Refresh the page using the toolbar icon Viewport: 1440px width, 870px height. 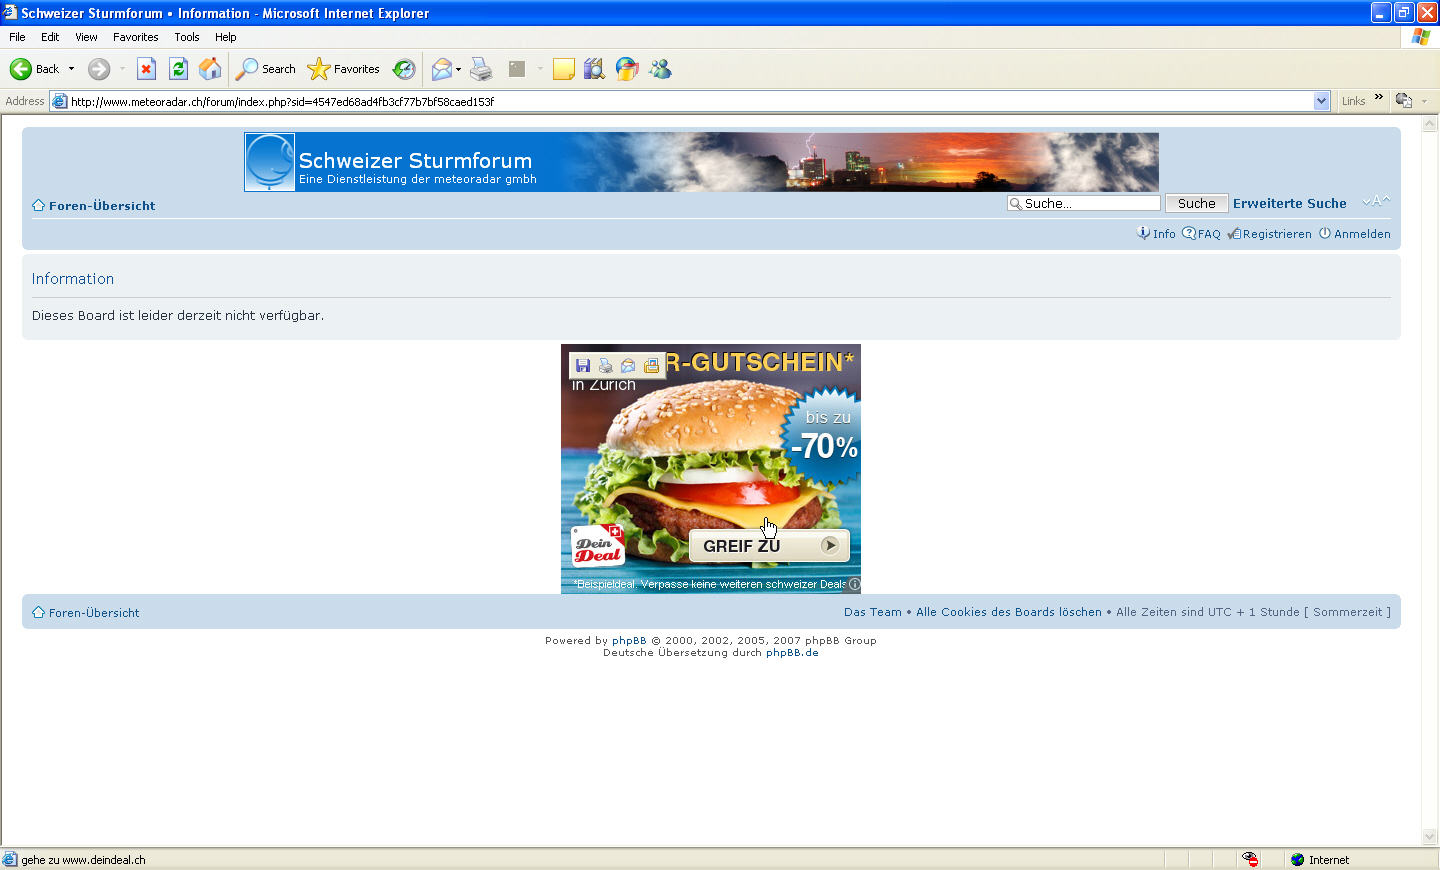[x=178, y=69]
